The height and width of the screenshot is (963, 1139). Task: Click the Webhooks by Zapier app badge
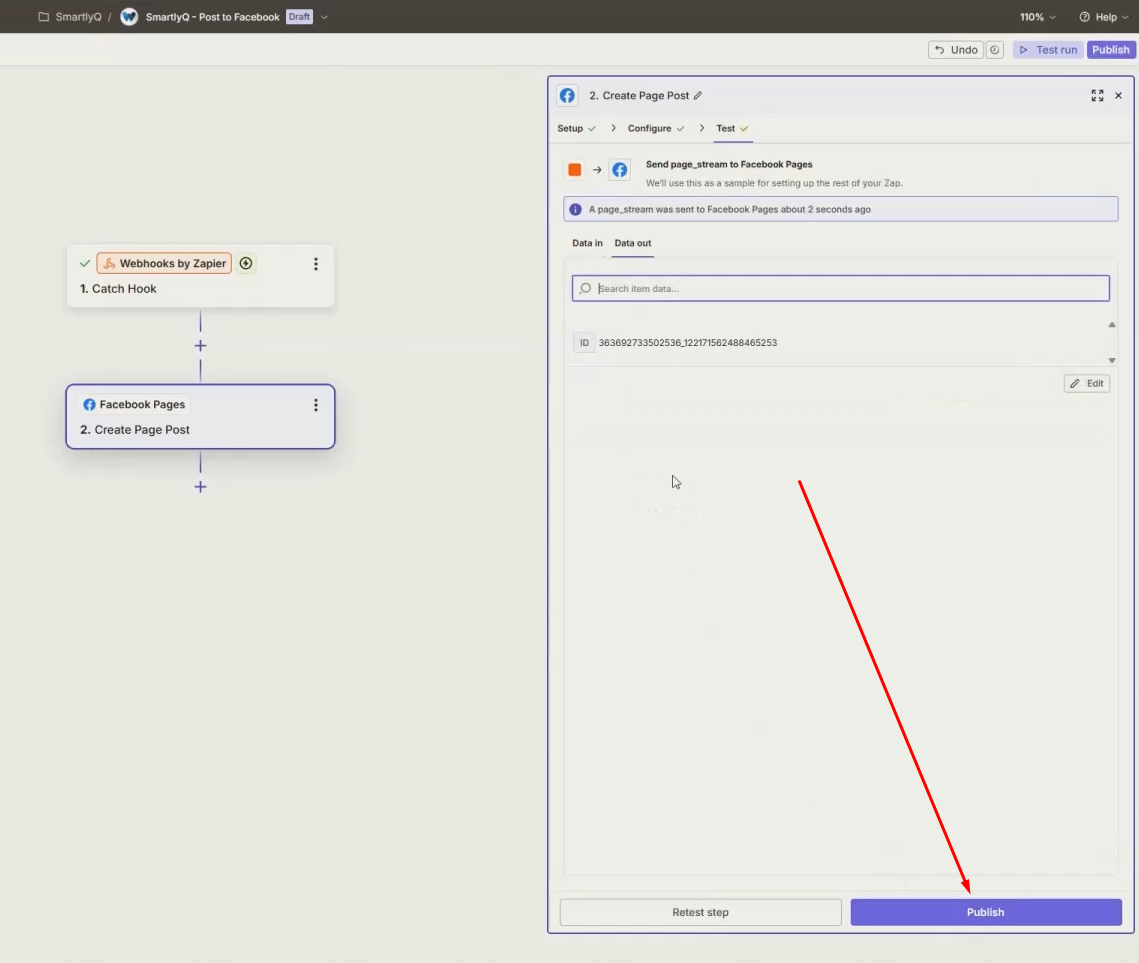164,263
